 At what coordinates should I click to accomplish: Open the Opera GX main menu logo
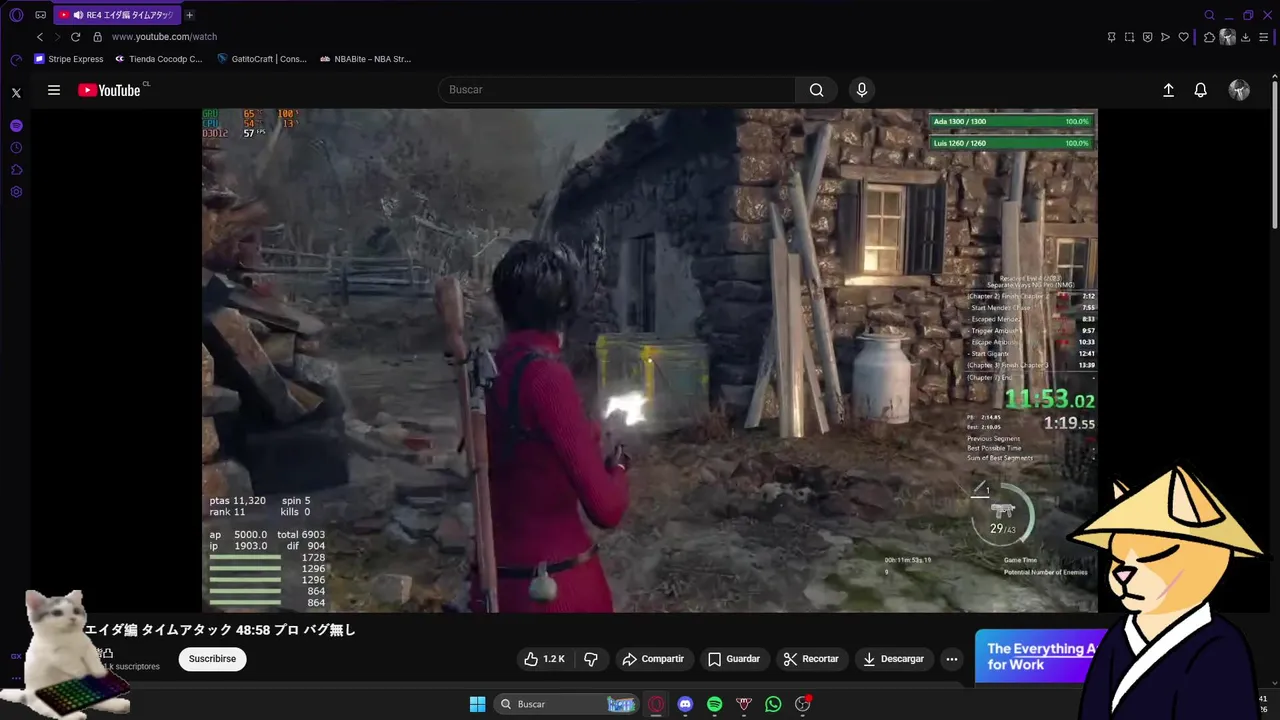(x=16, y=15)
